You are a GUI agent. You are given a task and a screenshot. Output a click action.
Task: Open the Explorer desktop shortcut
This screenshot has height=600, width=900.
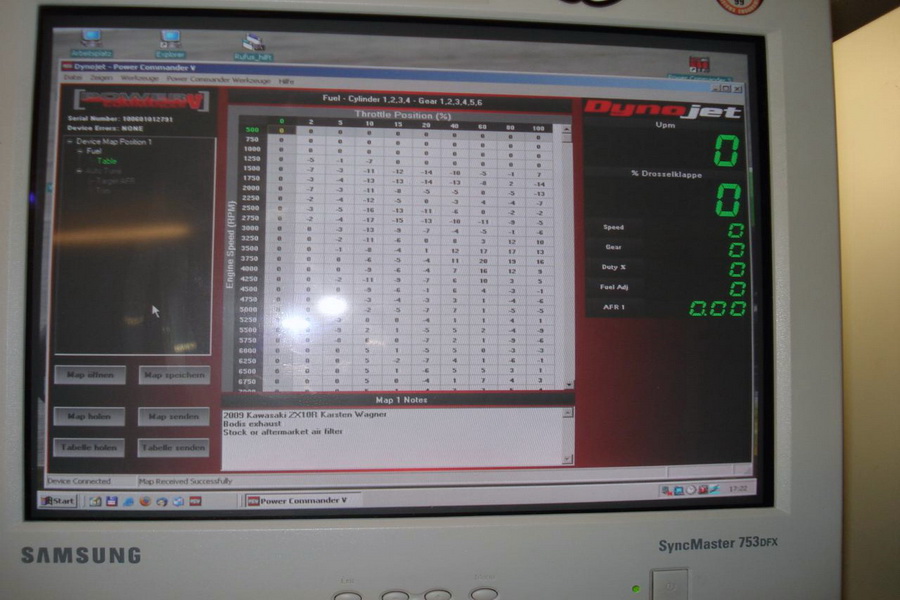click(x=171, y=40)
